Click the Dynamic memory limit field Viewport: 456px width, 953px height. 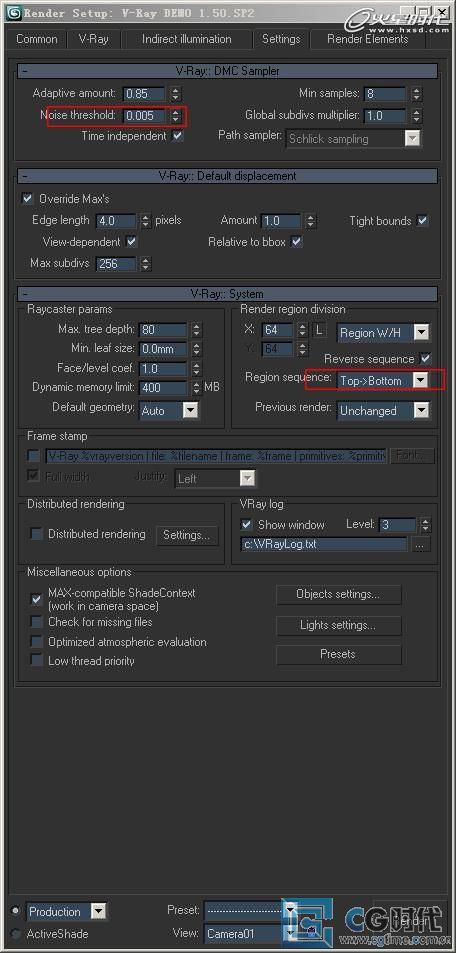(163, 387)
